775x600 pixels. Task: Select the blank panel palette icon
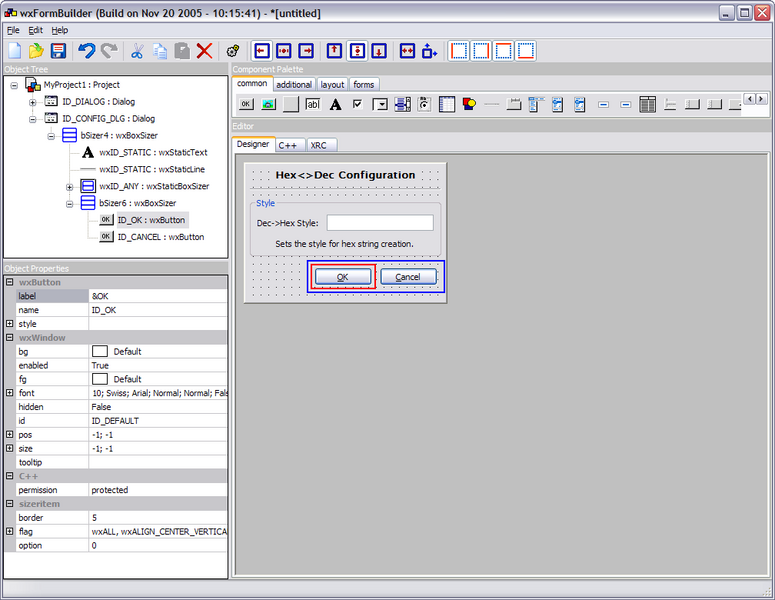291,104
